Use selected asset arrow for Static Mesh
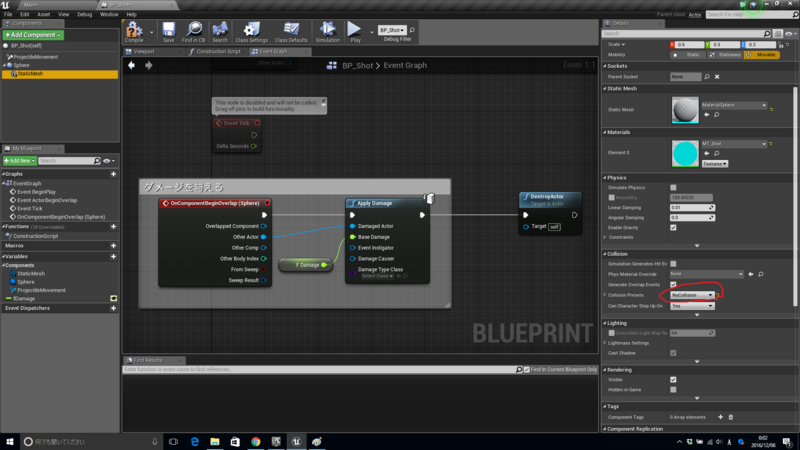 pyautogui.click(x=707, y=115)
